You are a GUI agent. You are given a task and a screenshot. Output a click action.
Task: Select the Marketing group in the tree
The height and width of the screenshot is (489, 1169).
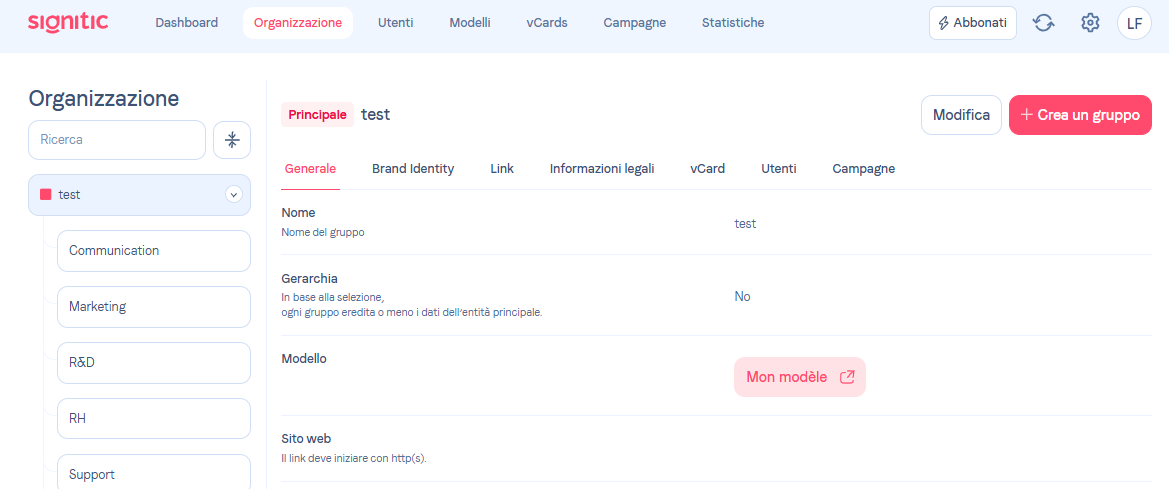click(x=153, y=307)
